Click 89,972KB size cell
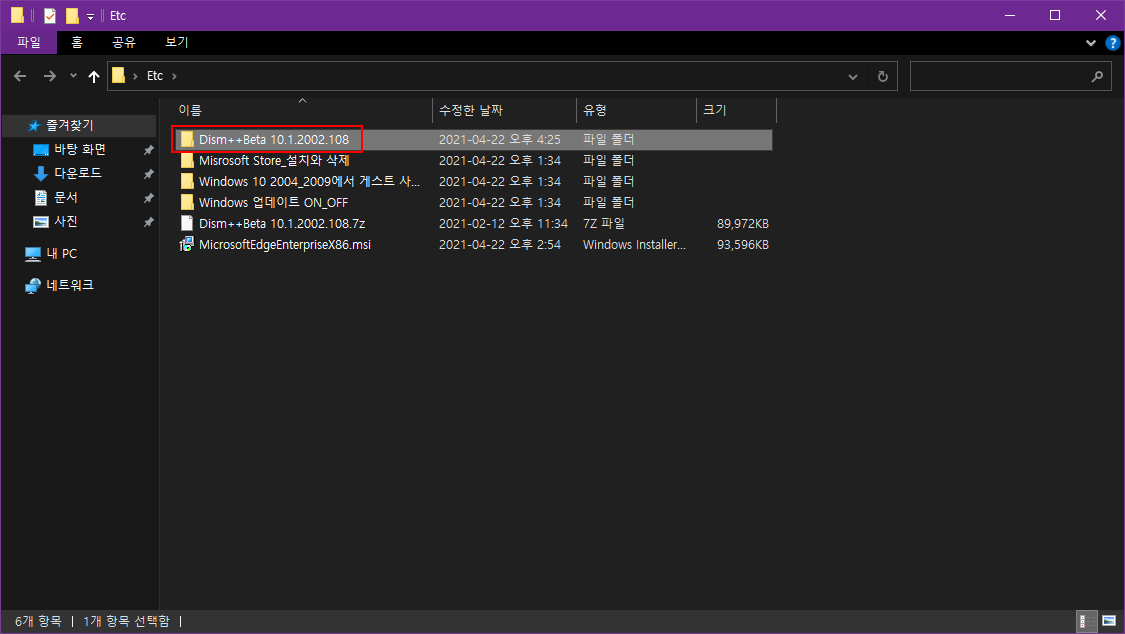1125x634 pixels. tap(743, 224)
